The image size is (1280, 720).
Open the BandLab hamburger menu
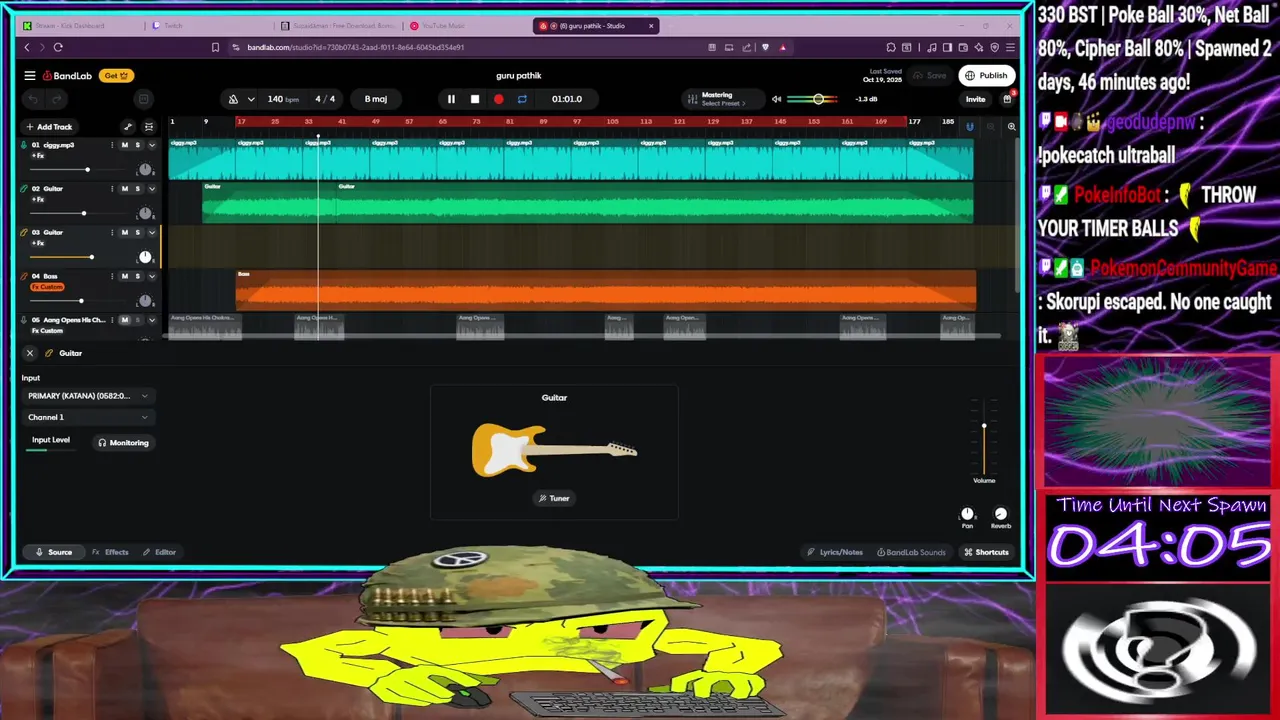30,75
